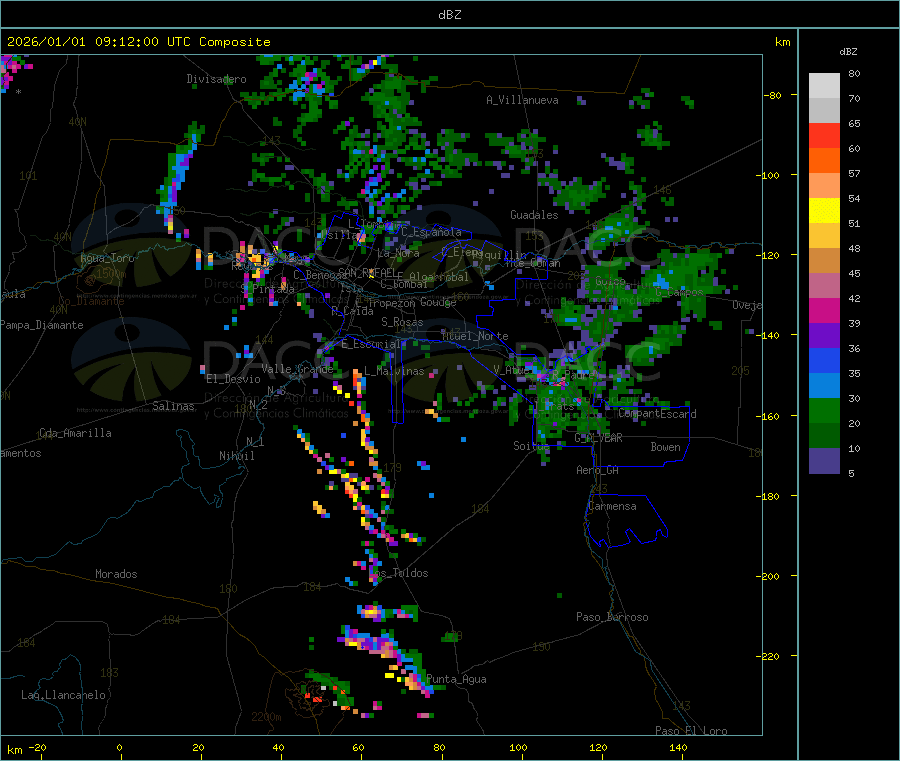Click the Morados location label
This screenshot has height=761, width=900.
tap(116, 574)
